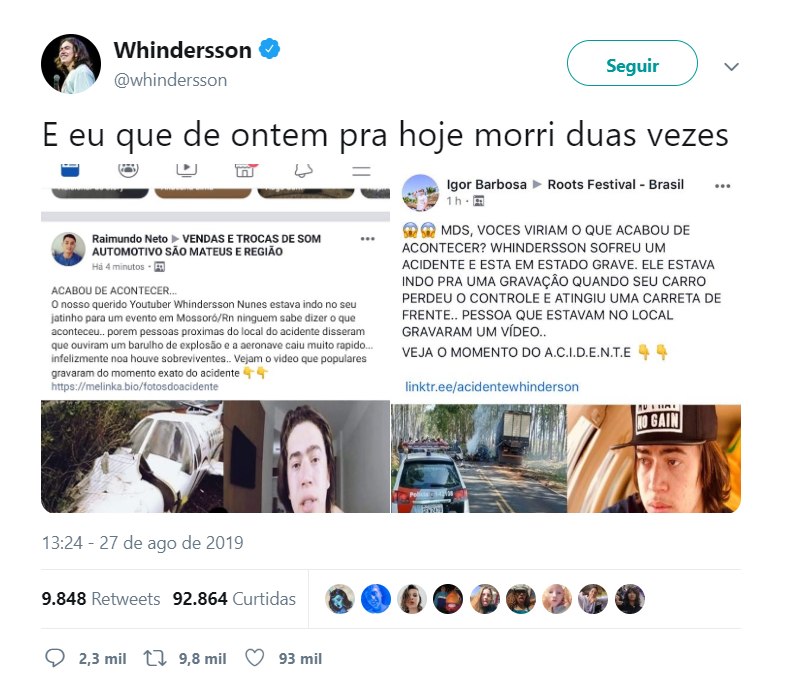
Task: Click the retweet arrows icon
Action: (155, 658)
